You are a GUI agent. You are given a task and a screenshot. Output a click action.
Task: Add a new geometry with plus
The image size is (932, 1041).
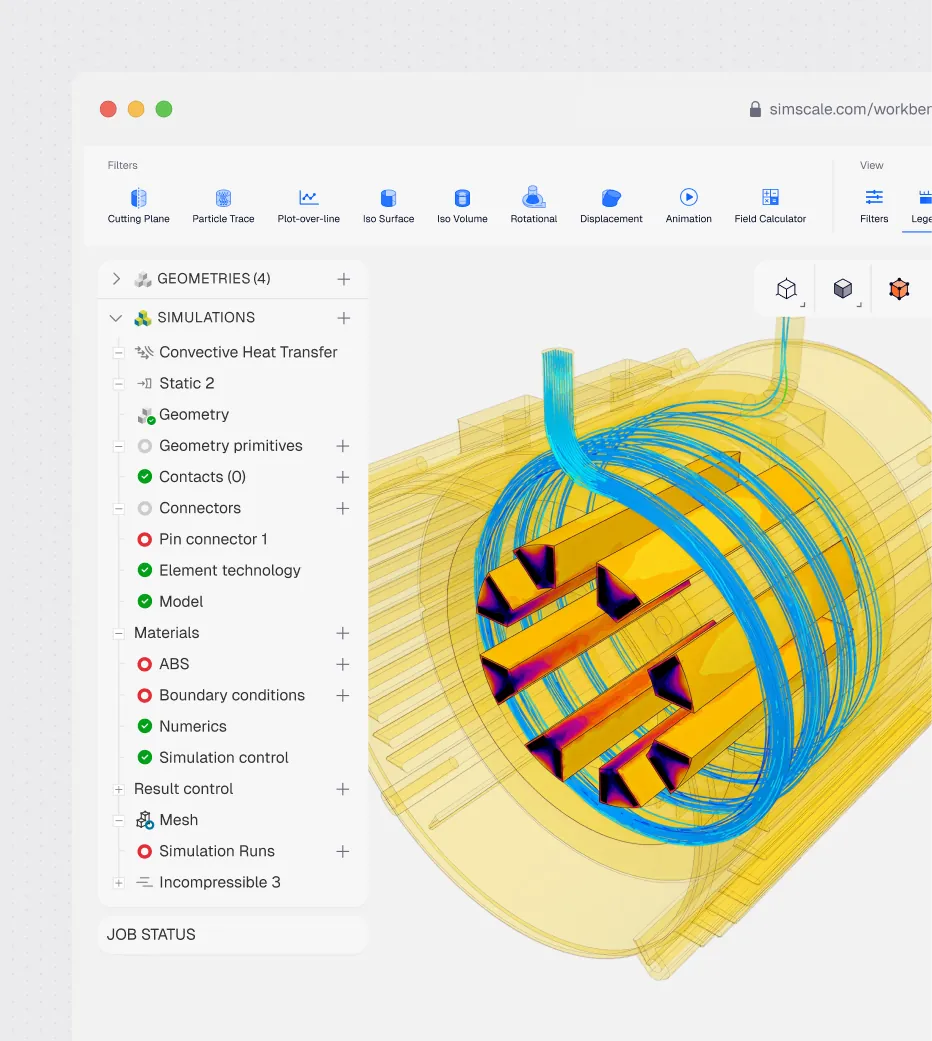[x=343, y=279]
